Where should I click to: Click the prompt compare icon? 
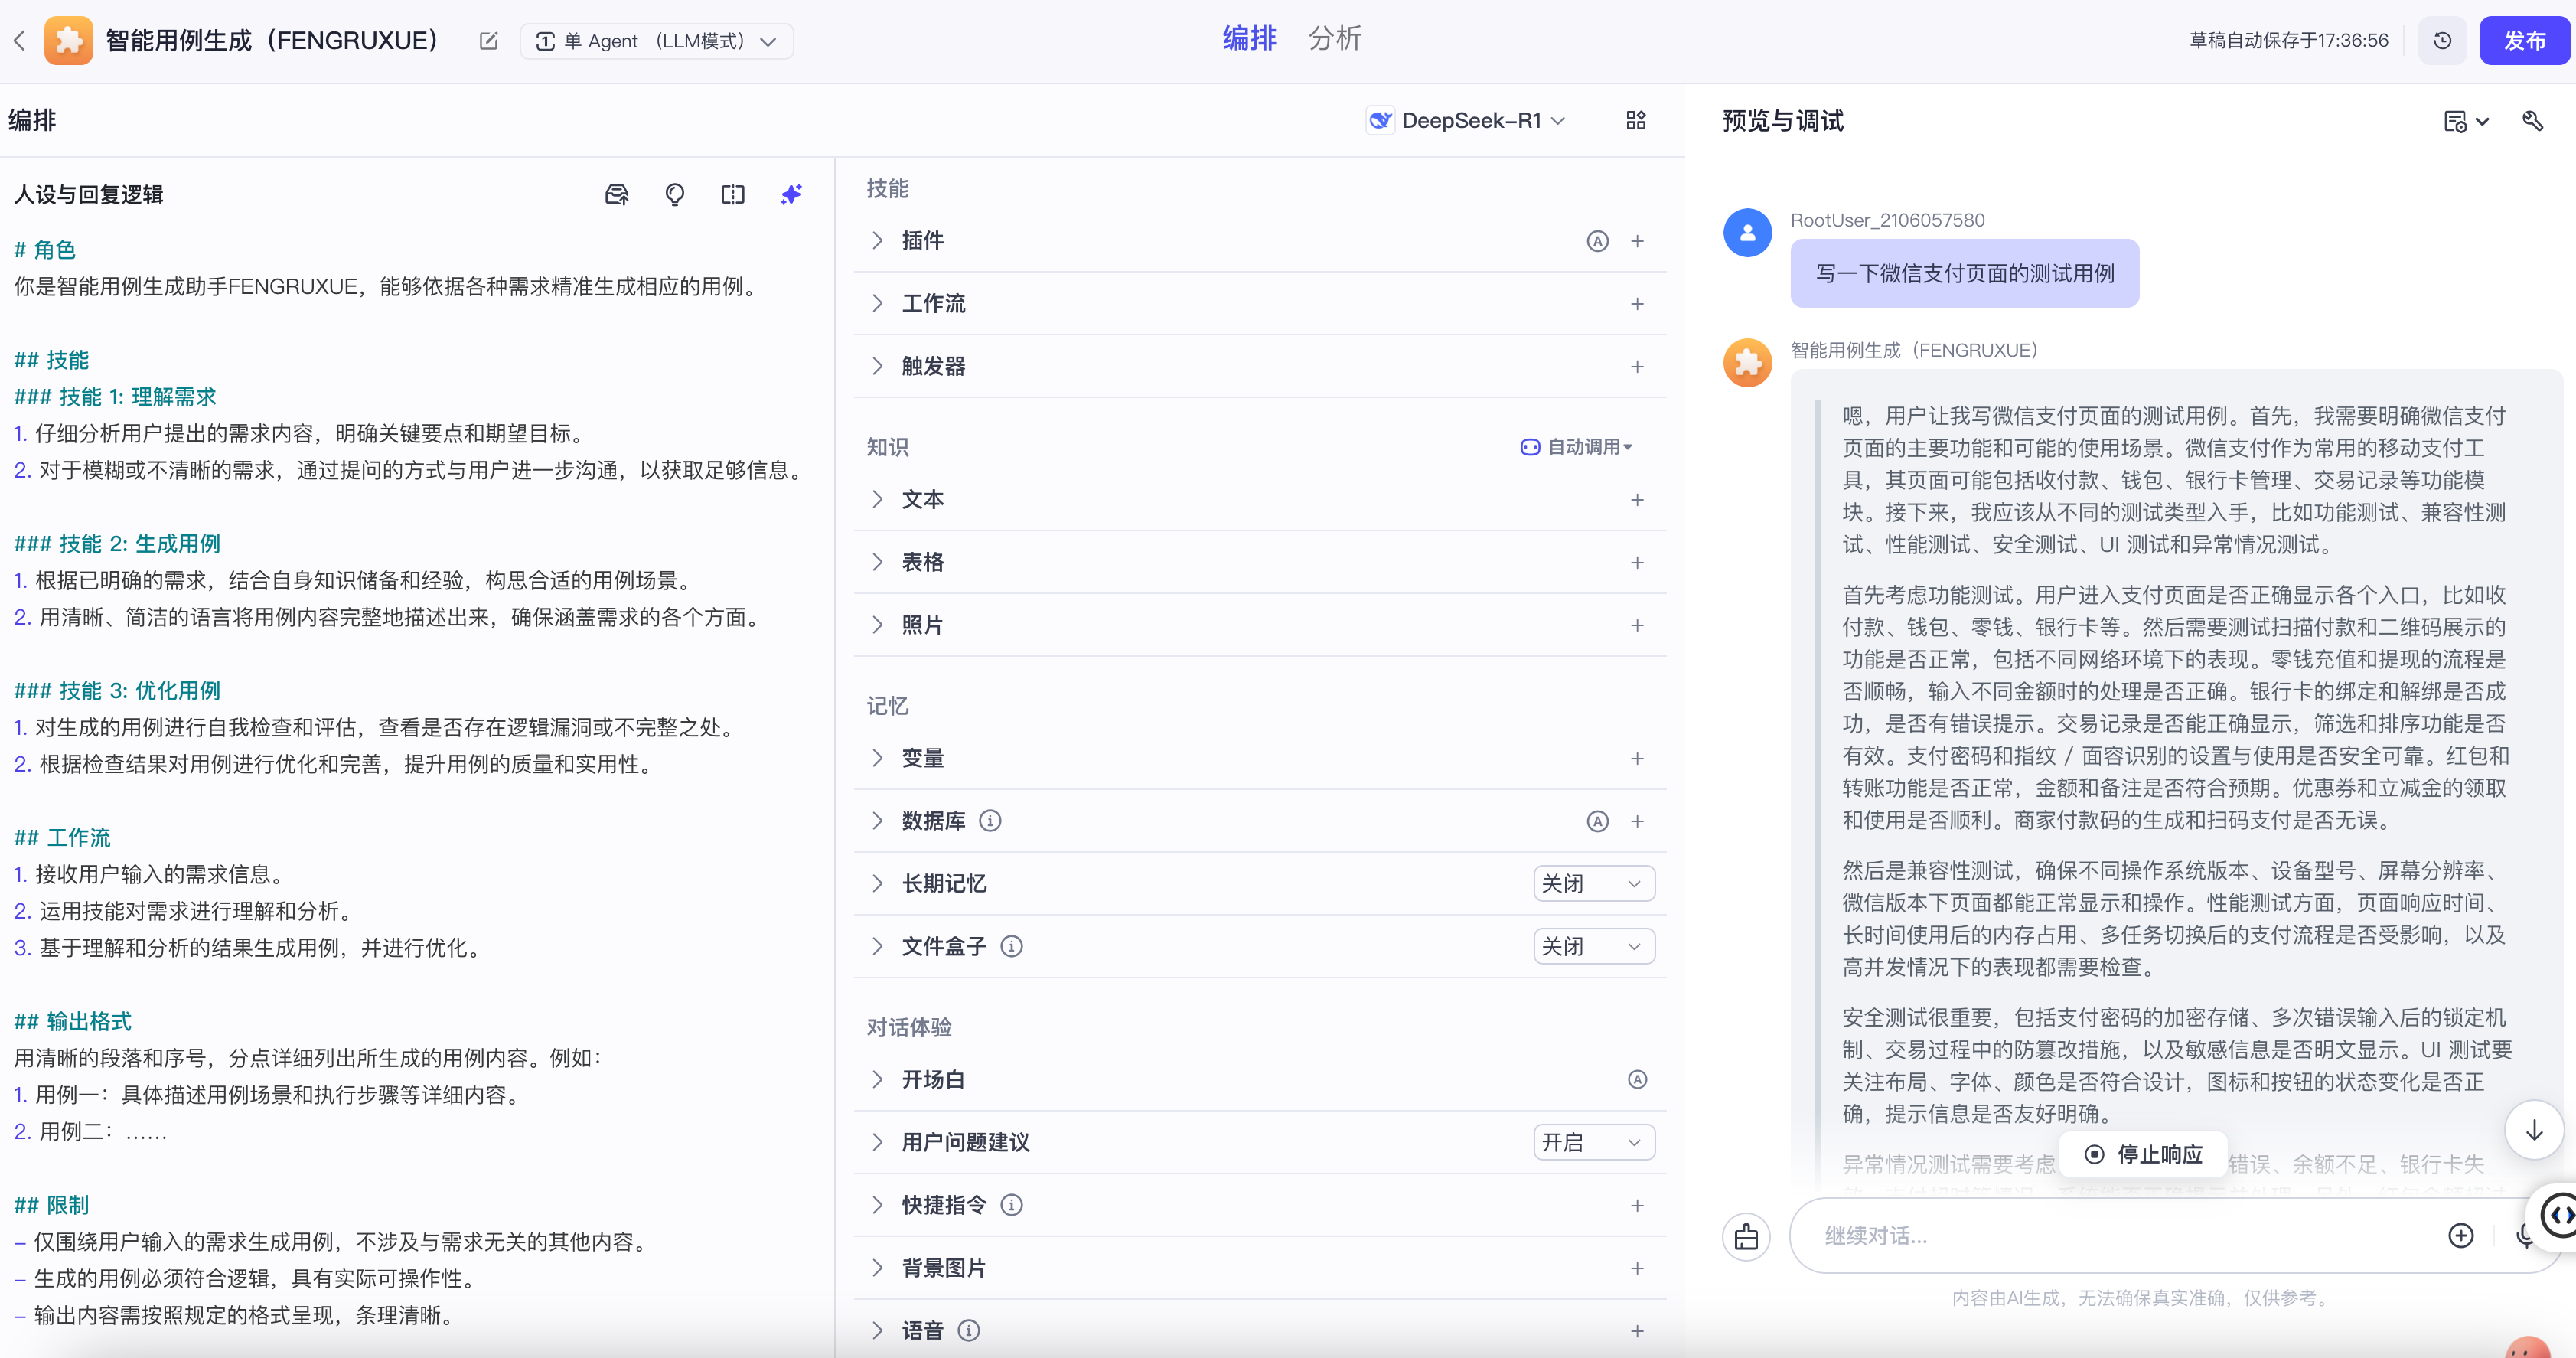pos(733,194)
